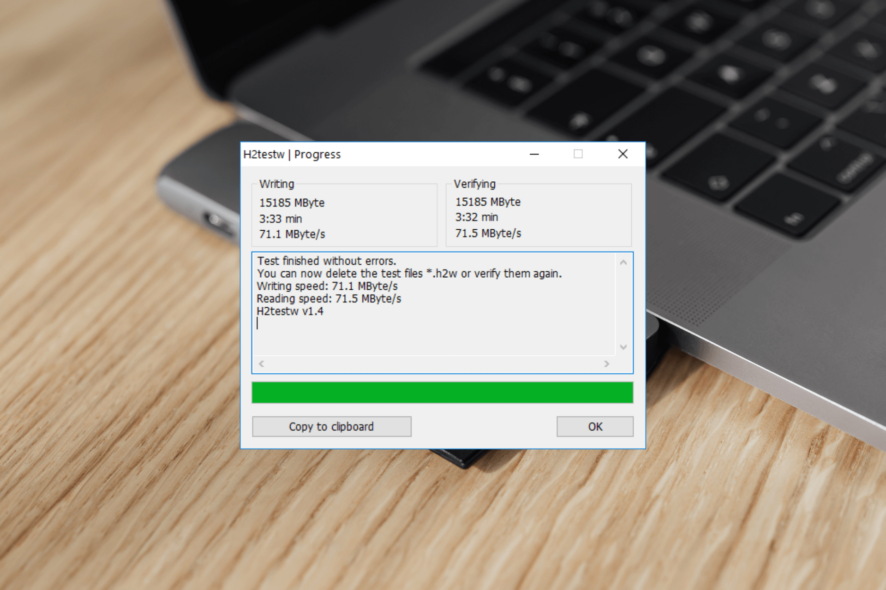Click the '71.5 MByte/s' value under Verifying

coord(488,233)
